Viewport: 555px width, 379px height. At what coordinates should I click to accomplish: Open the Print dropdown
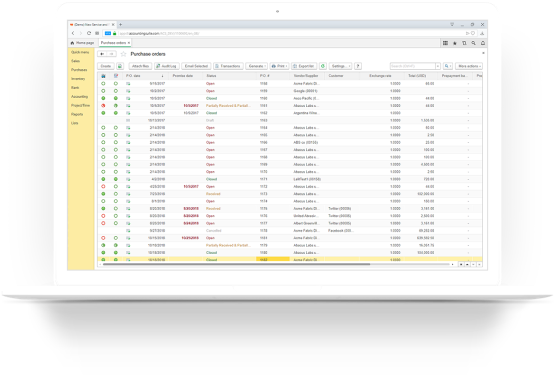tap(280, 66)
